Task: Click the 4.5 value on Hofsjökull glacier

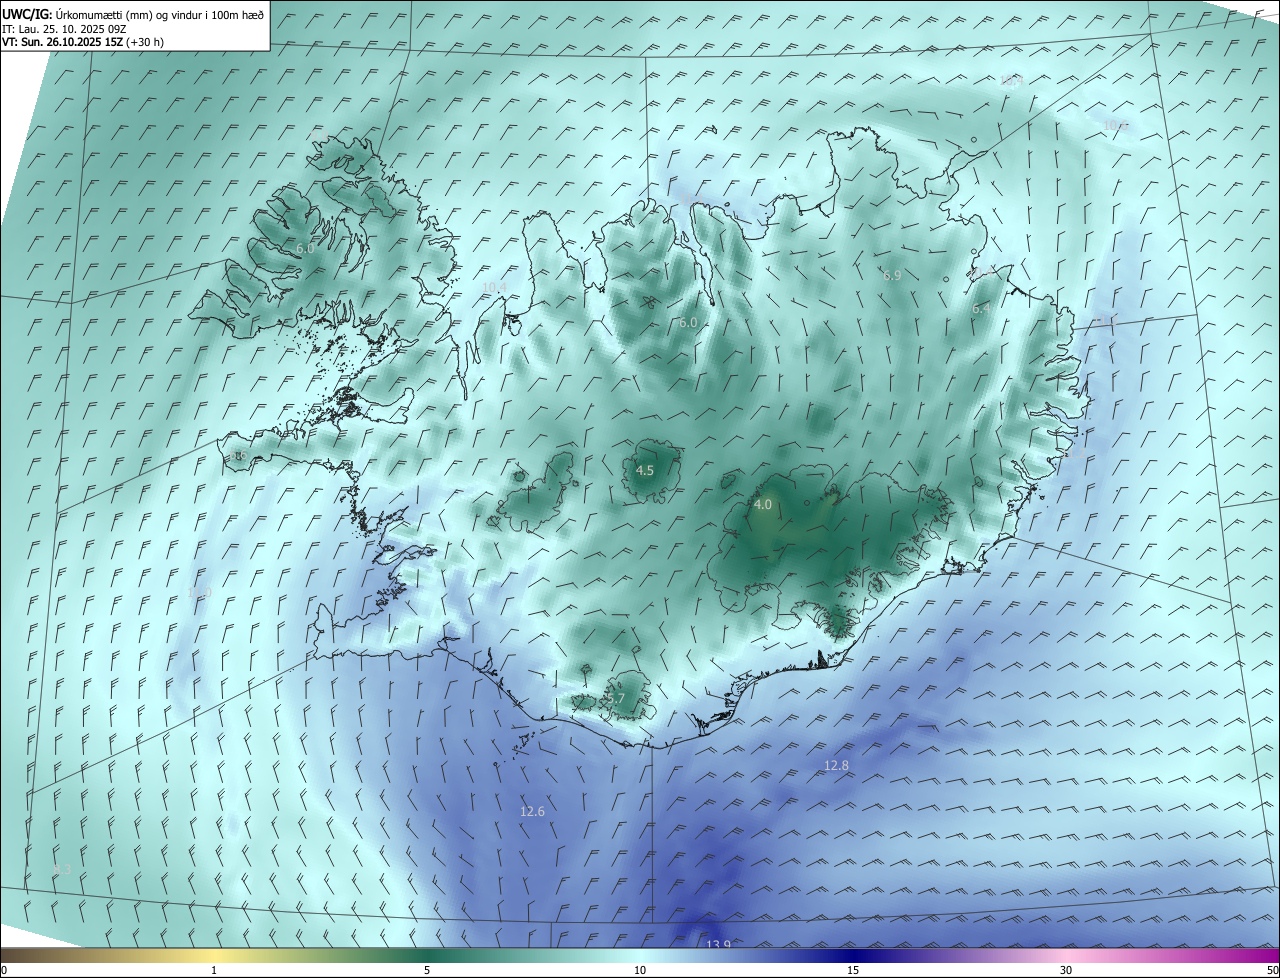Action: [x=645, y=470]
